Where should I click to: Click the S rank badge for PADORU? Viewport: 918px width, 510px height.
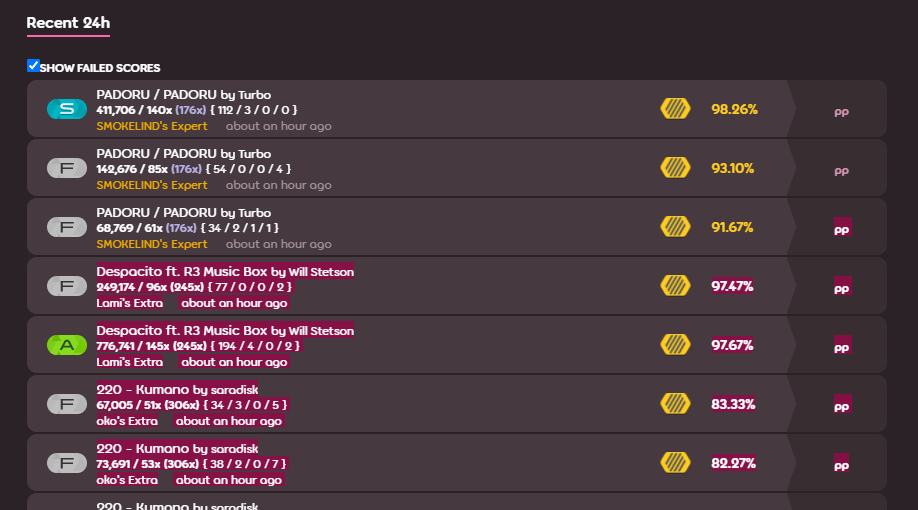[x=67, y=109]
